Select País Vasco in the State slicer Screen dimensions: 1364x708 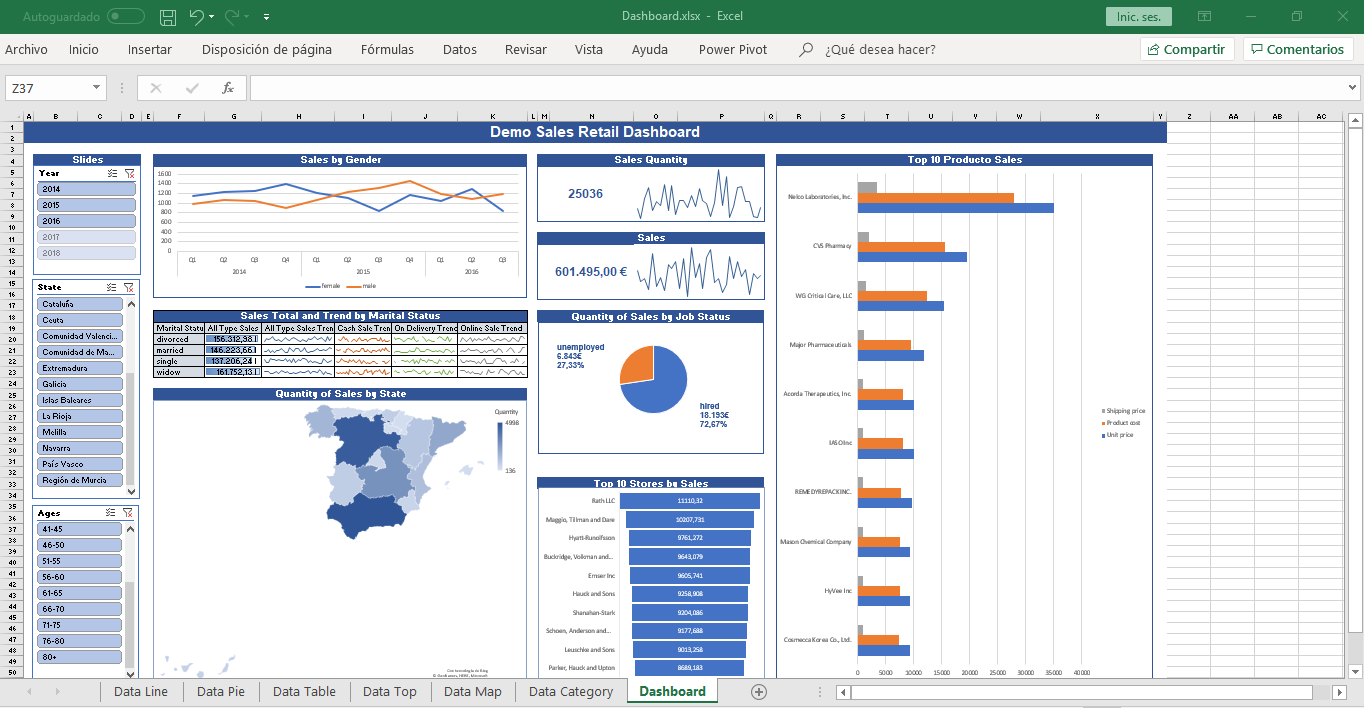point(80,464)
